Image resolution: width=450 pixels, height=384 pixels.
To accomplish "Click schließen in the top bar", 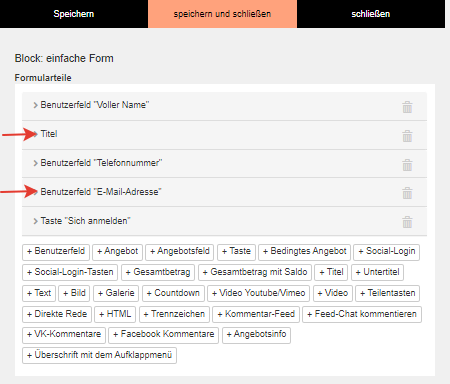I will (371, 14).
